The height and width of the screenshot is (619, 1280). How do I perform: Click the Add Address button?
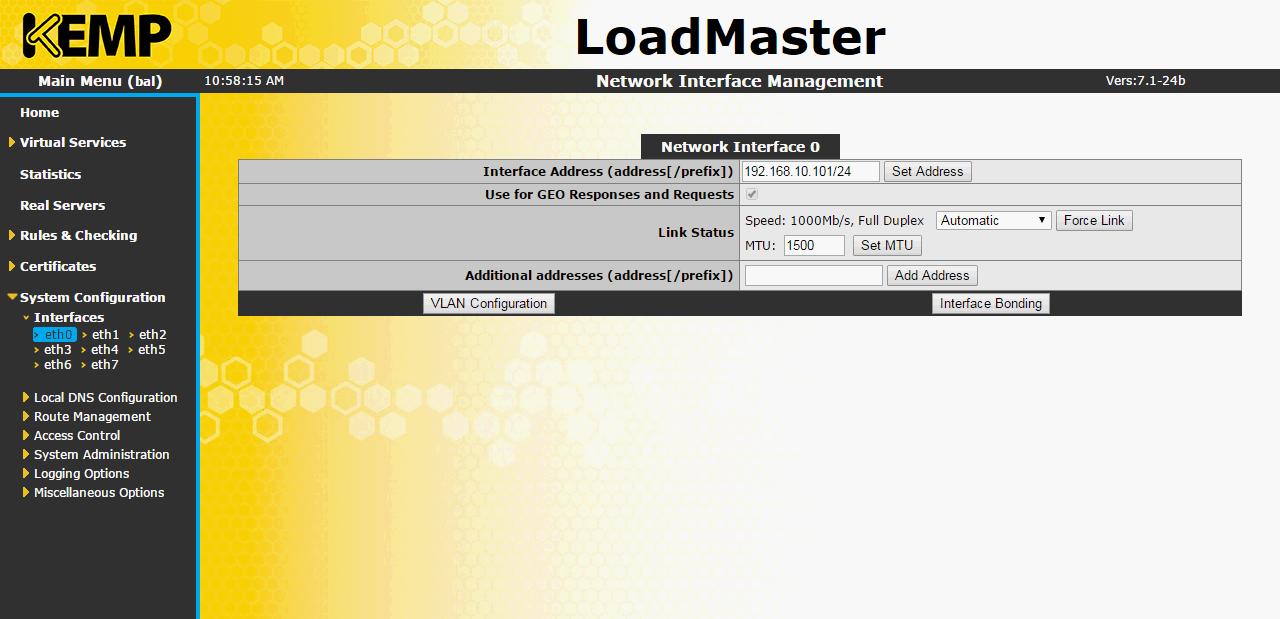click(932, 275)
